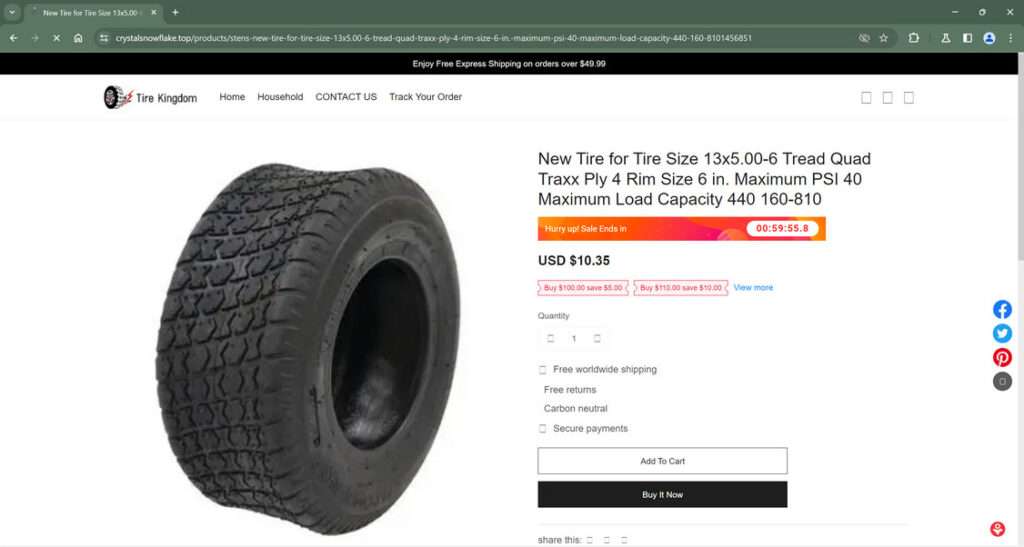Increase the quantity by one
This screenshot has width=1024, height=547.
click(597, 338)
